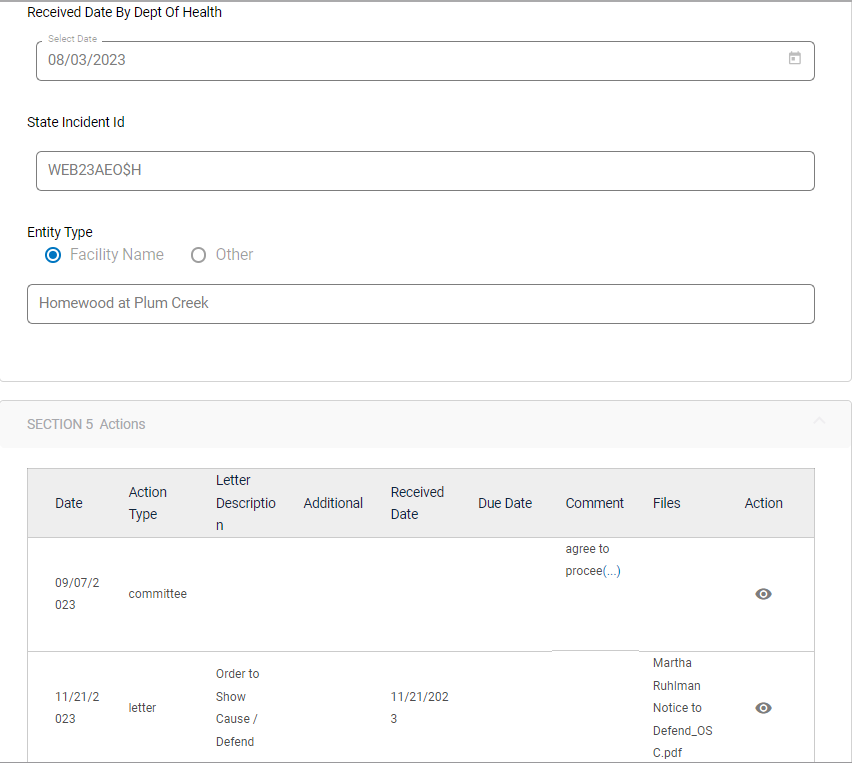The image size is (852, 763).
Task: Click the Comment column header
Action: (x=594, y=503)
